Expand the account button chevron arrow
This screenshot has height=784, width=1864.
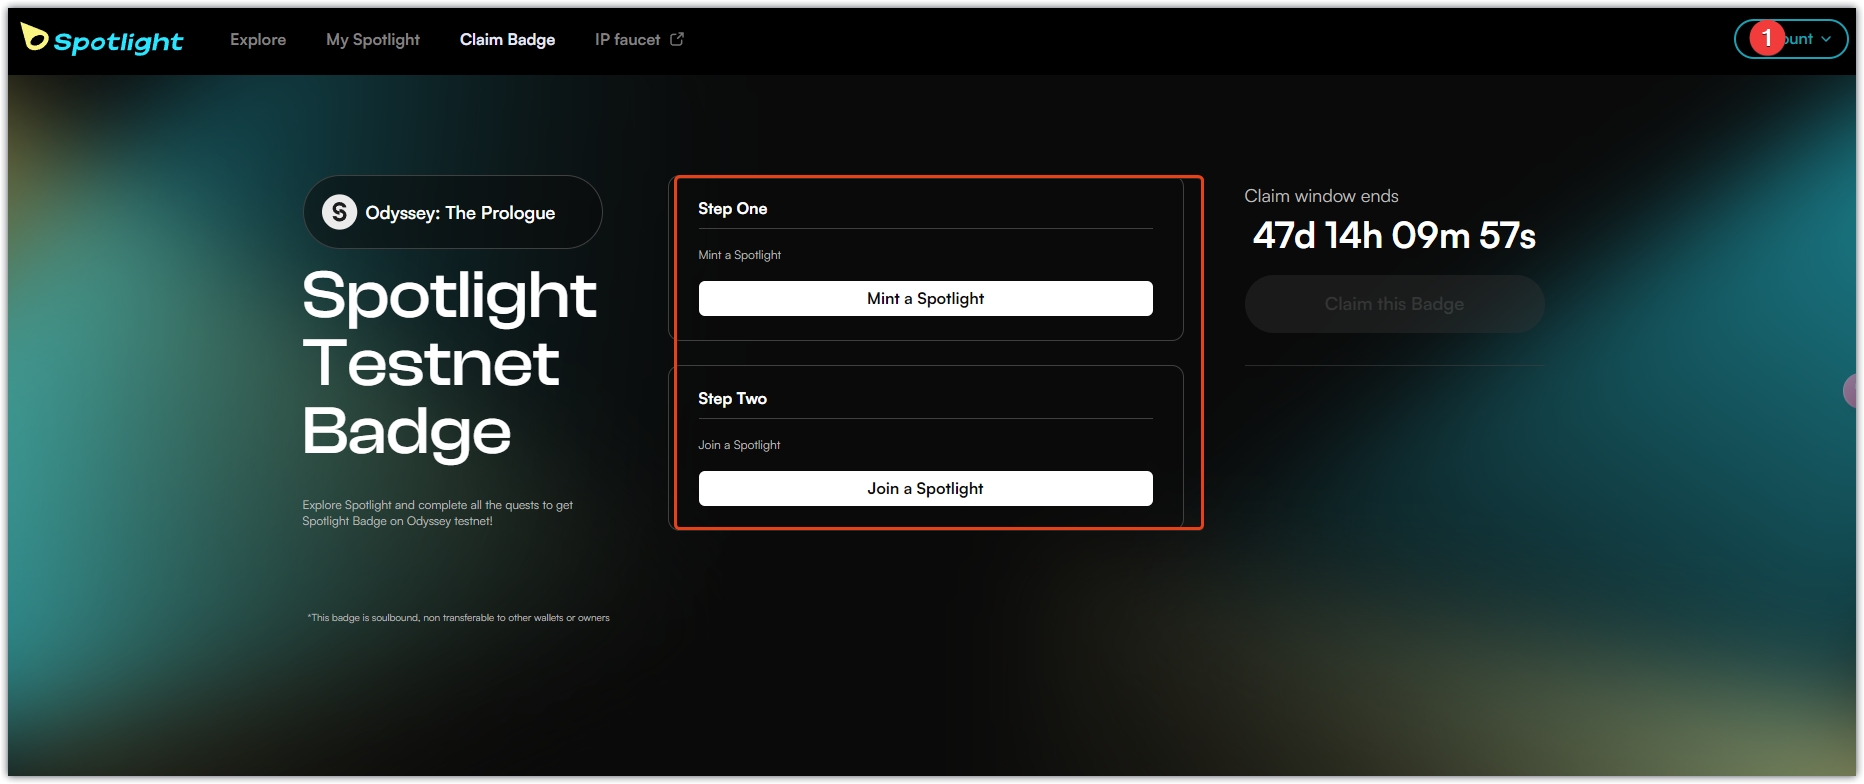coord(1826,39)
